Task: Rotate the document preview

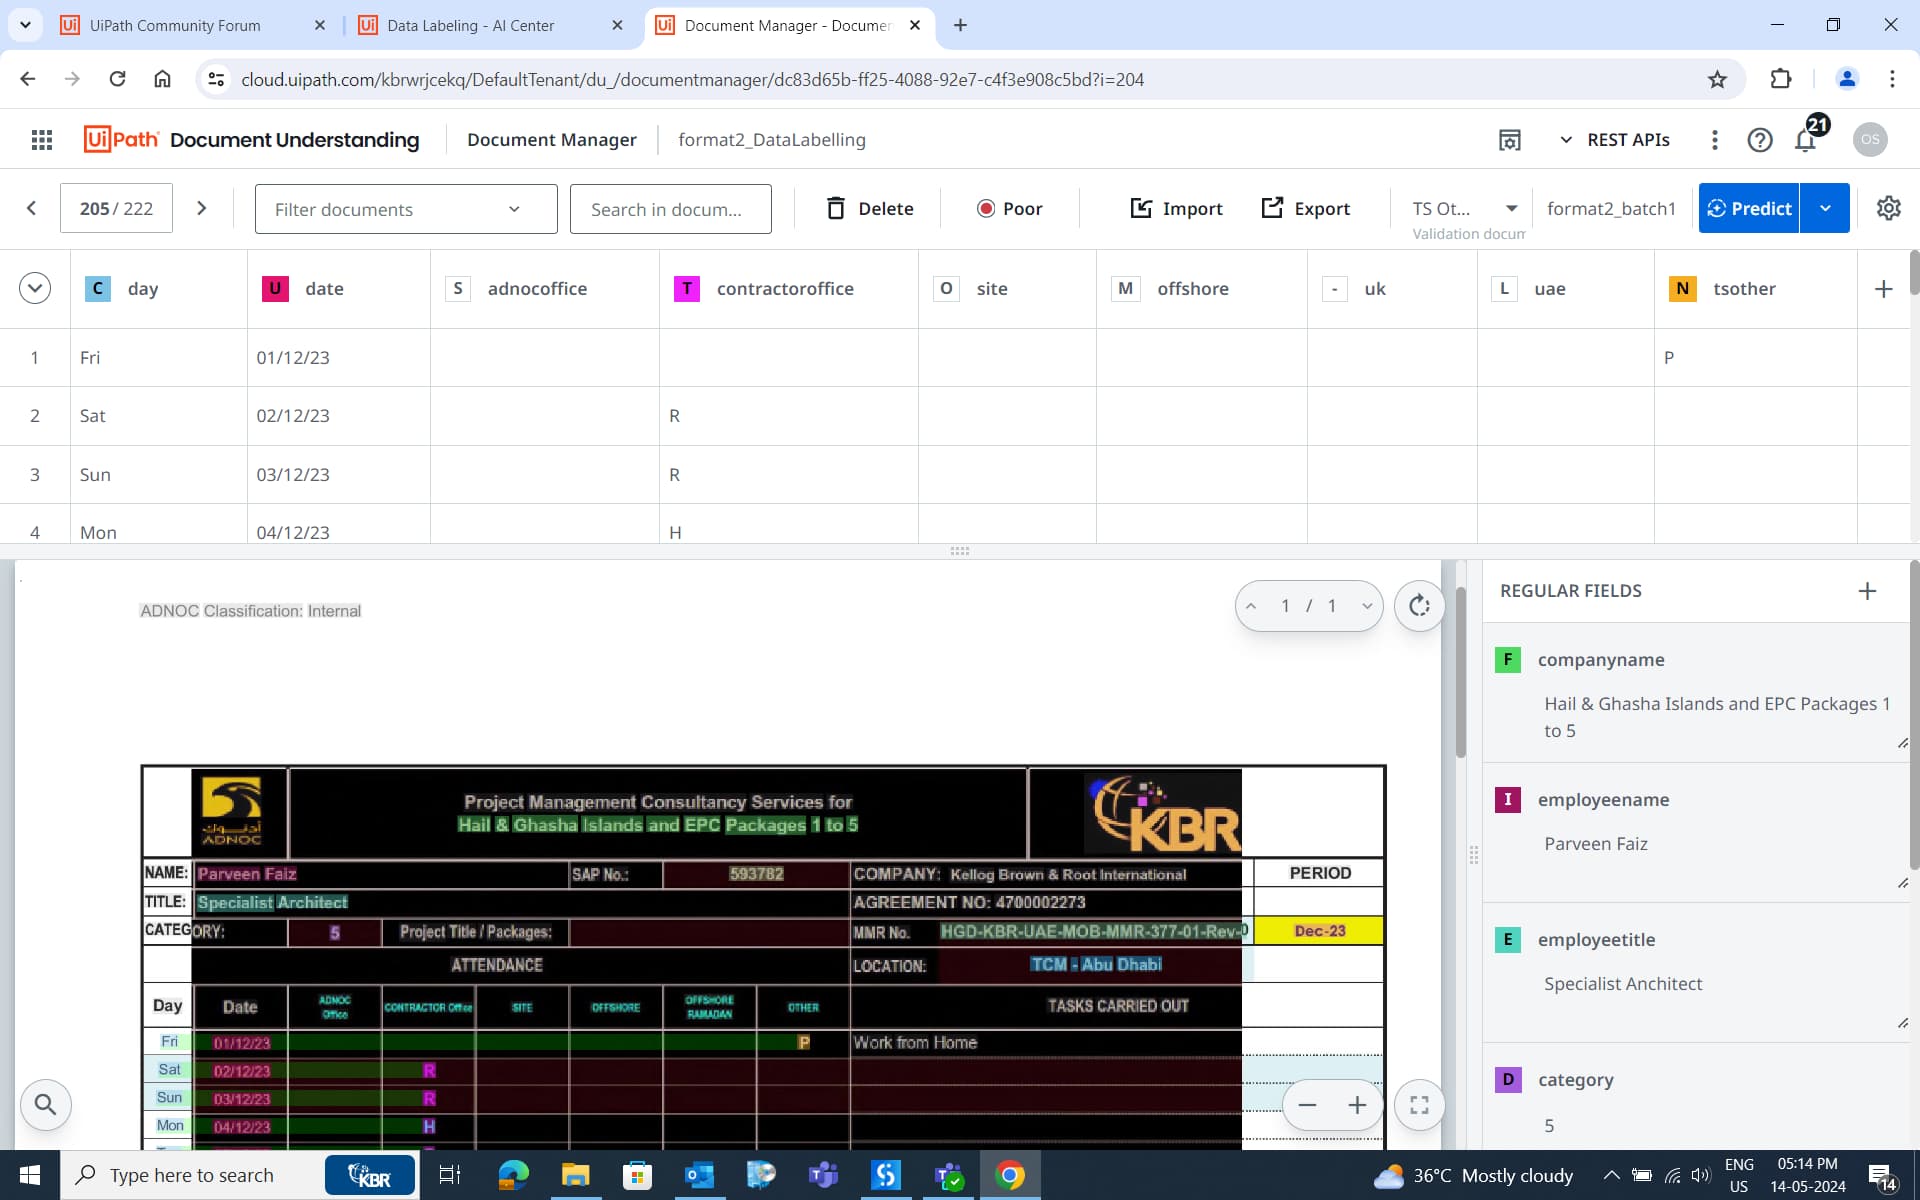Action: tap(1419, 605)
